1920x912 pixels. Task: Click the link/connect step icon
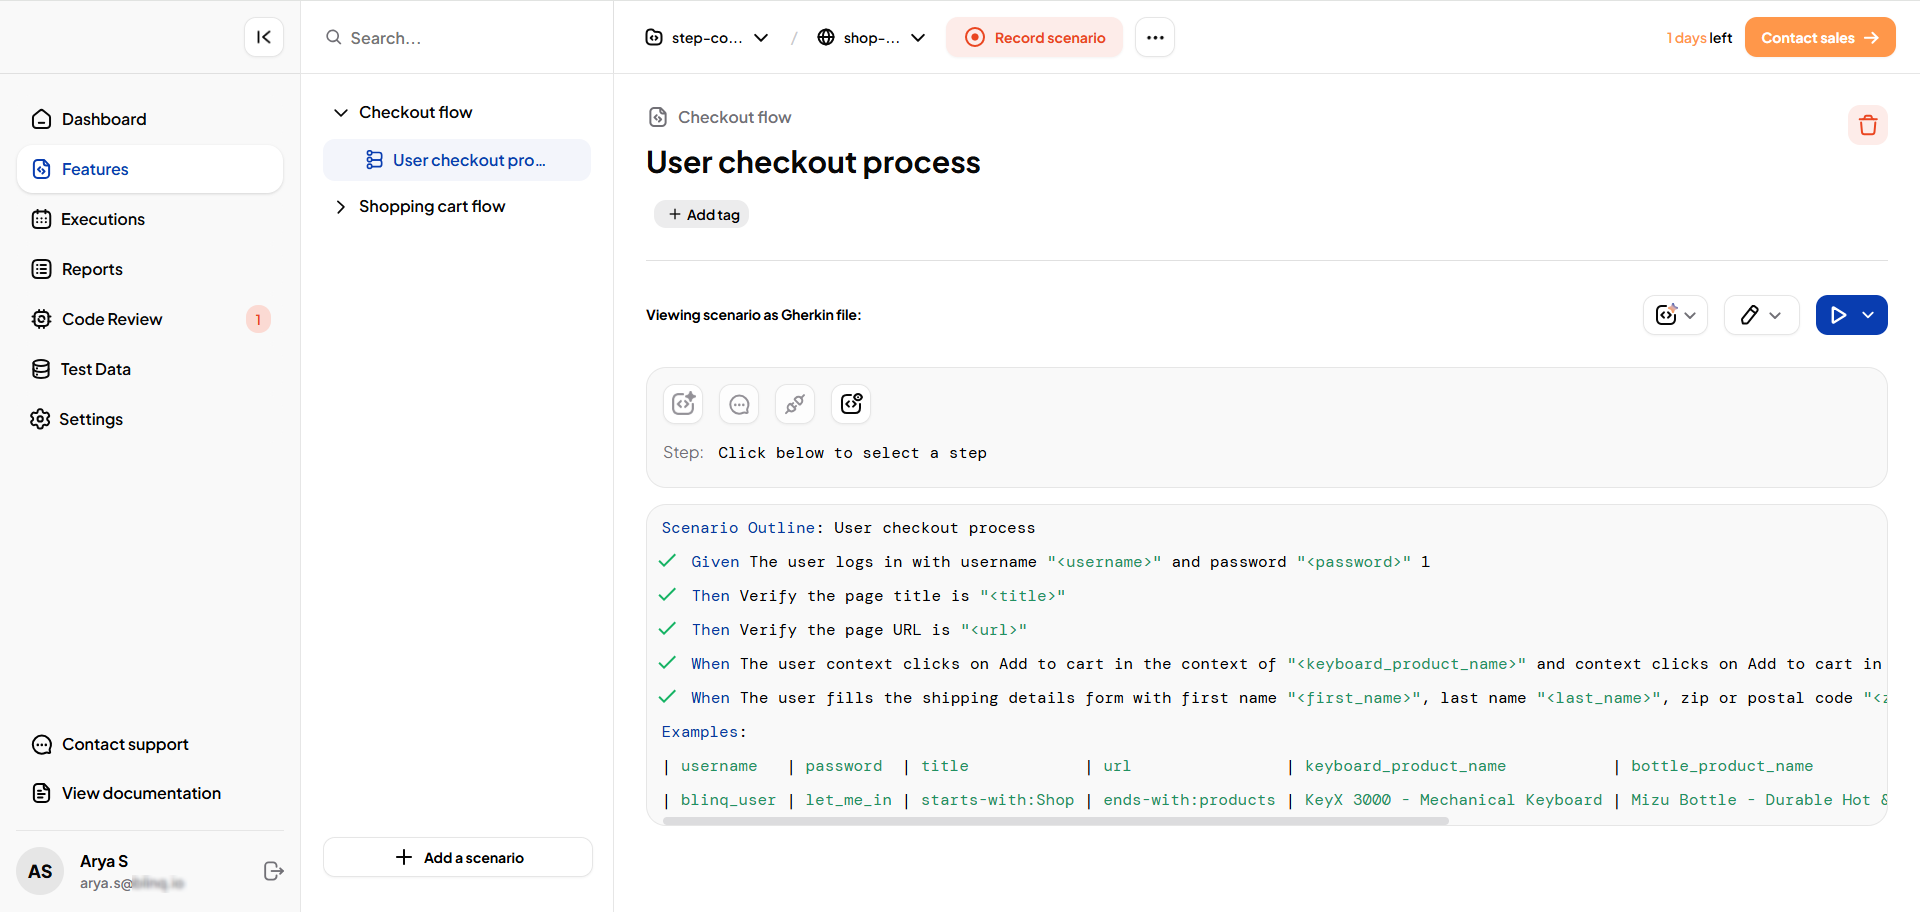pyautogui.click(x=795, y=404)
